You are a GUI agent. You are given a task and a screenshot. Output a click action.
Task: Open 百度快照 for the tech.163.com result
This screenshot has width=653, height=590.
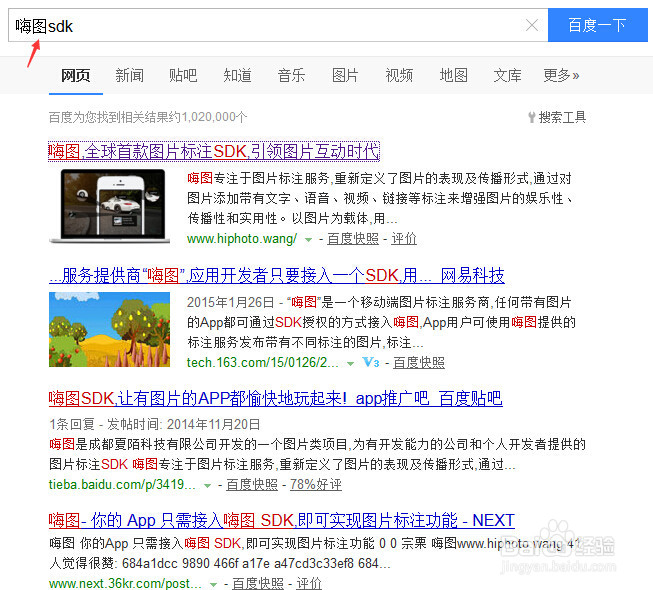point(419,362)
